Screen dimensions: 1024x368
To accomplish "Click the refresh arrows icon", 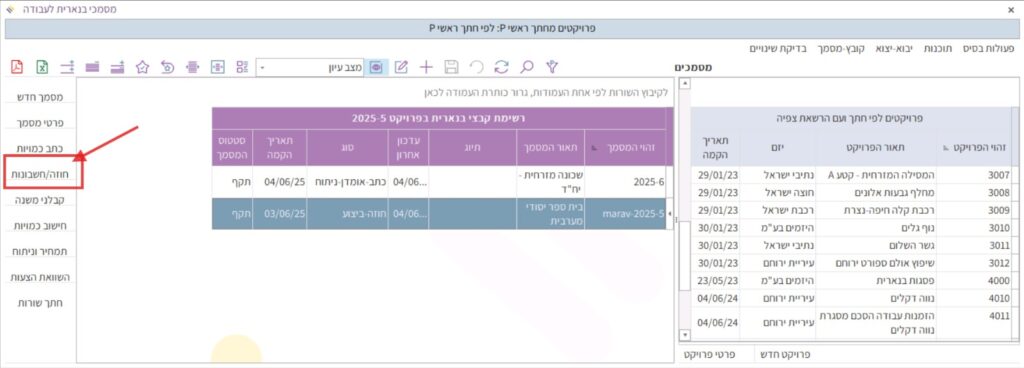I will [x=502, y=67].
